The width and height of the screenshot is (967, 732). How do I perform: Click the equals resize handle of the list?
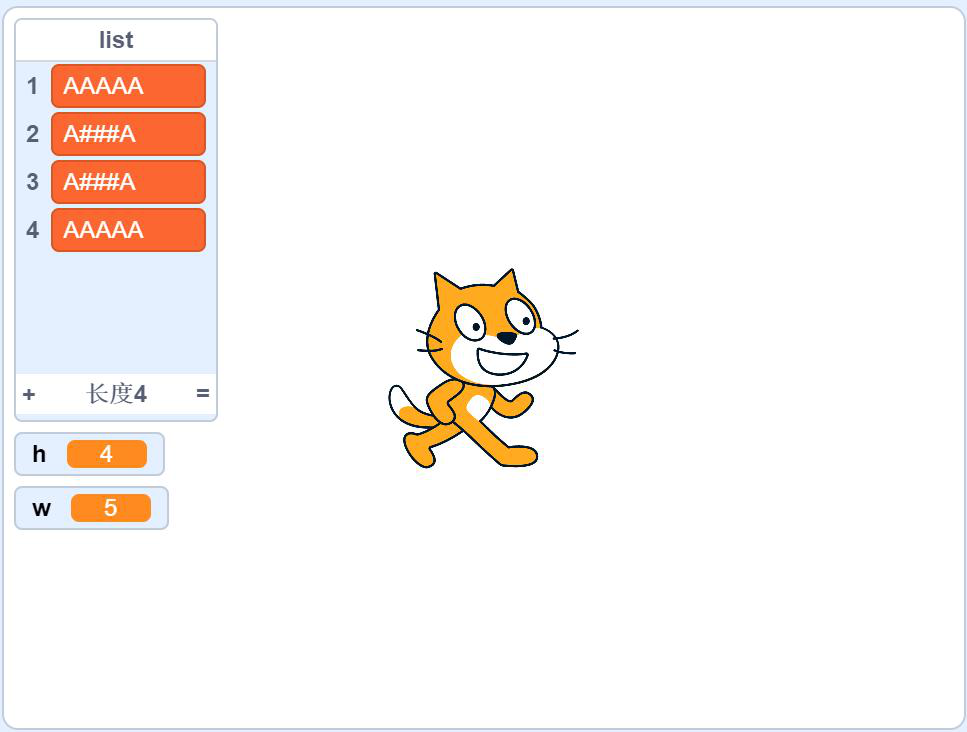(203, 393)
